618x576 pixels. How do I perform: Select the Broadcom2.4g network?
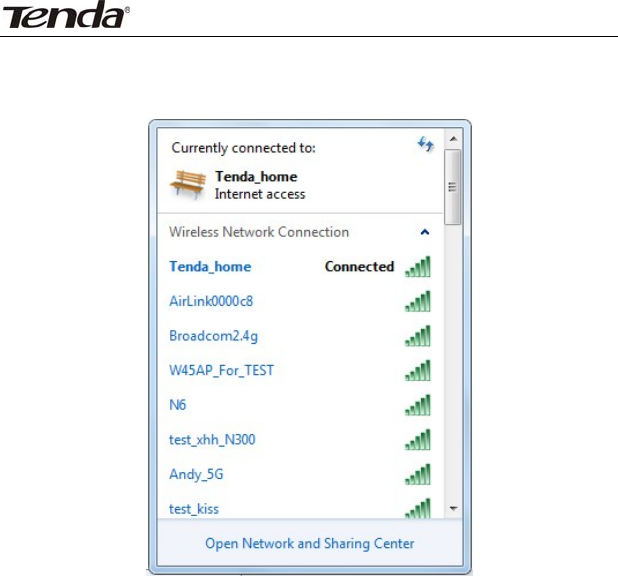click(300, 336)
